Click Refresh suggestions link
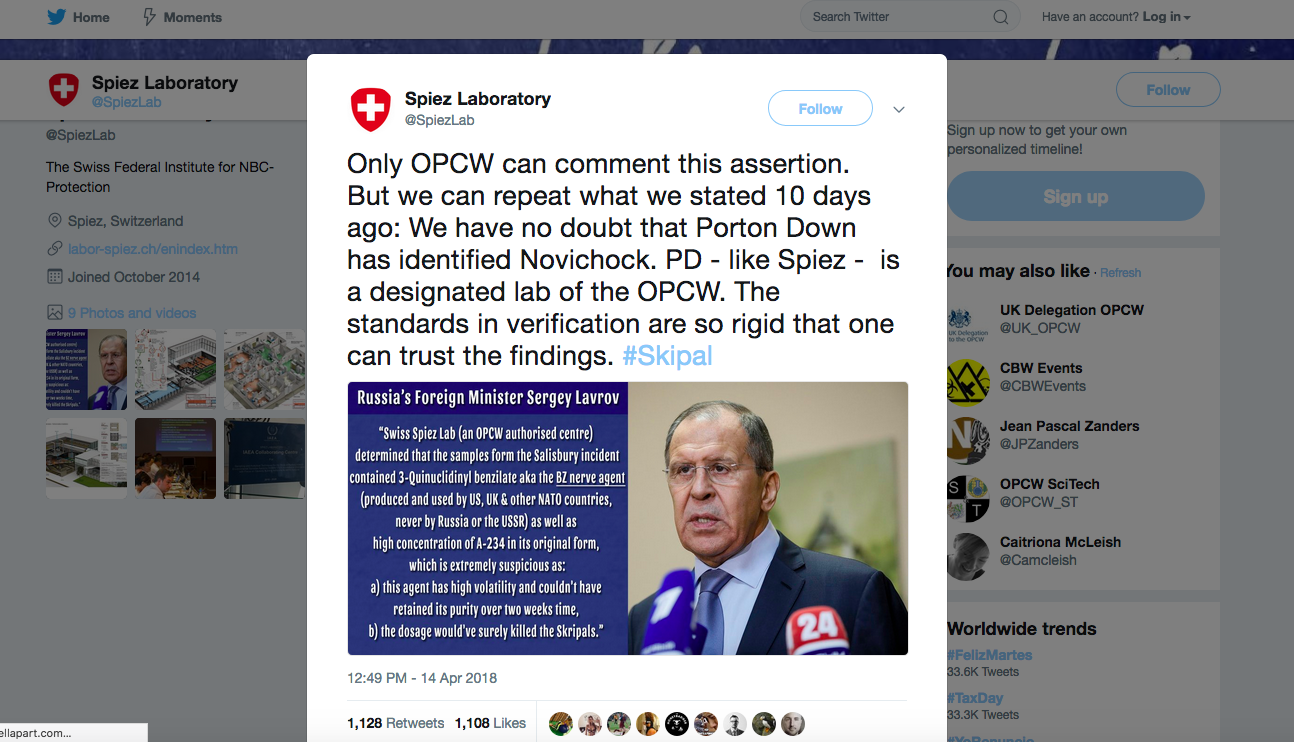 [x=1121, y=273]
